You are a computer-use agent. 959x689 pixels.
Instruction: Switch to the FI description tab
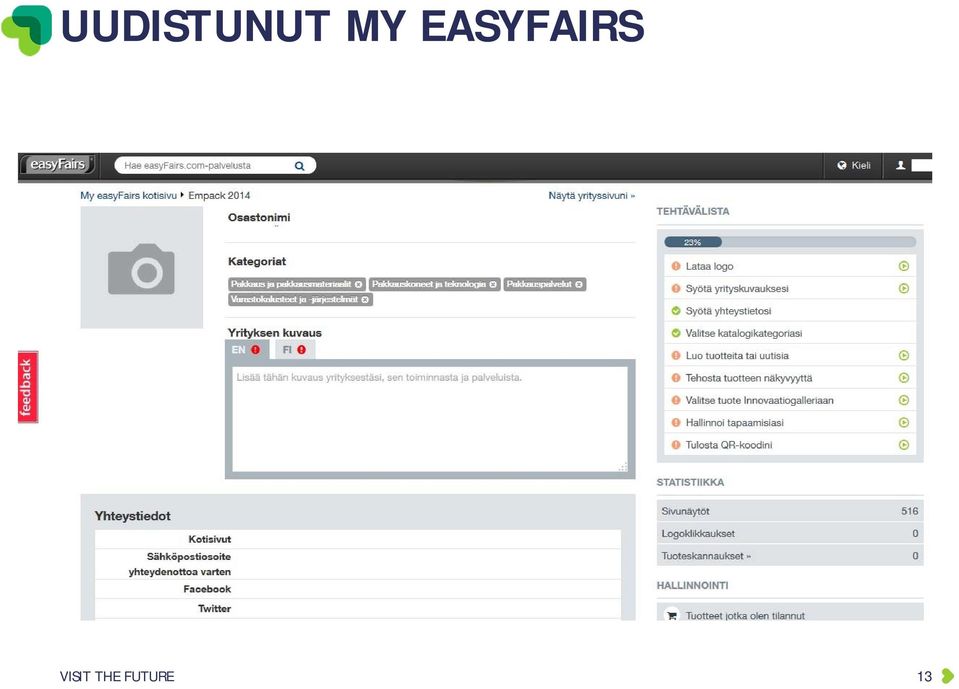coord(294,350)
